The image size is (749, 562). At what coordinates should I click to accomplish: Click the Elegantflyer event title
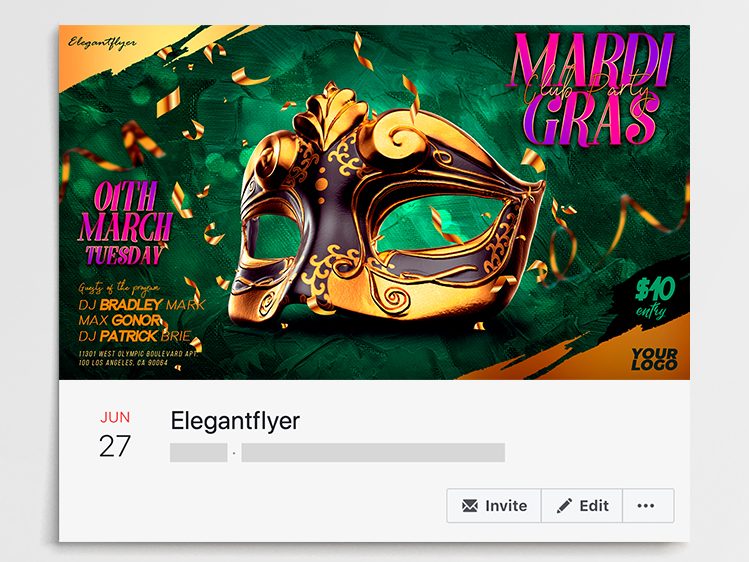tap(235, 421)
